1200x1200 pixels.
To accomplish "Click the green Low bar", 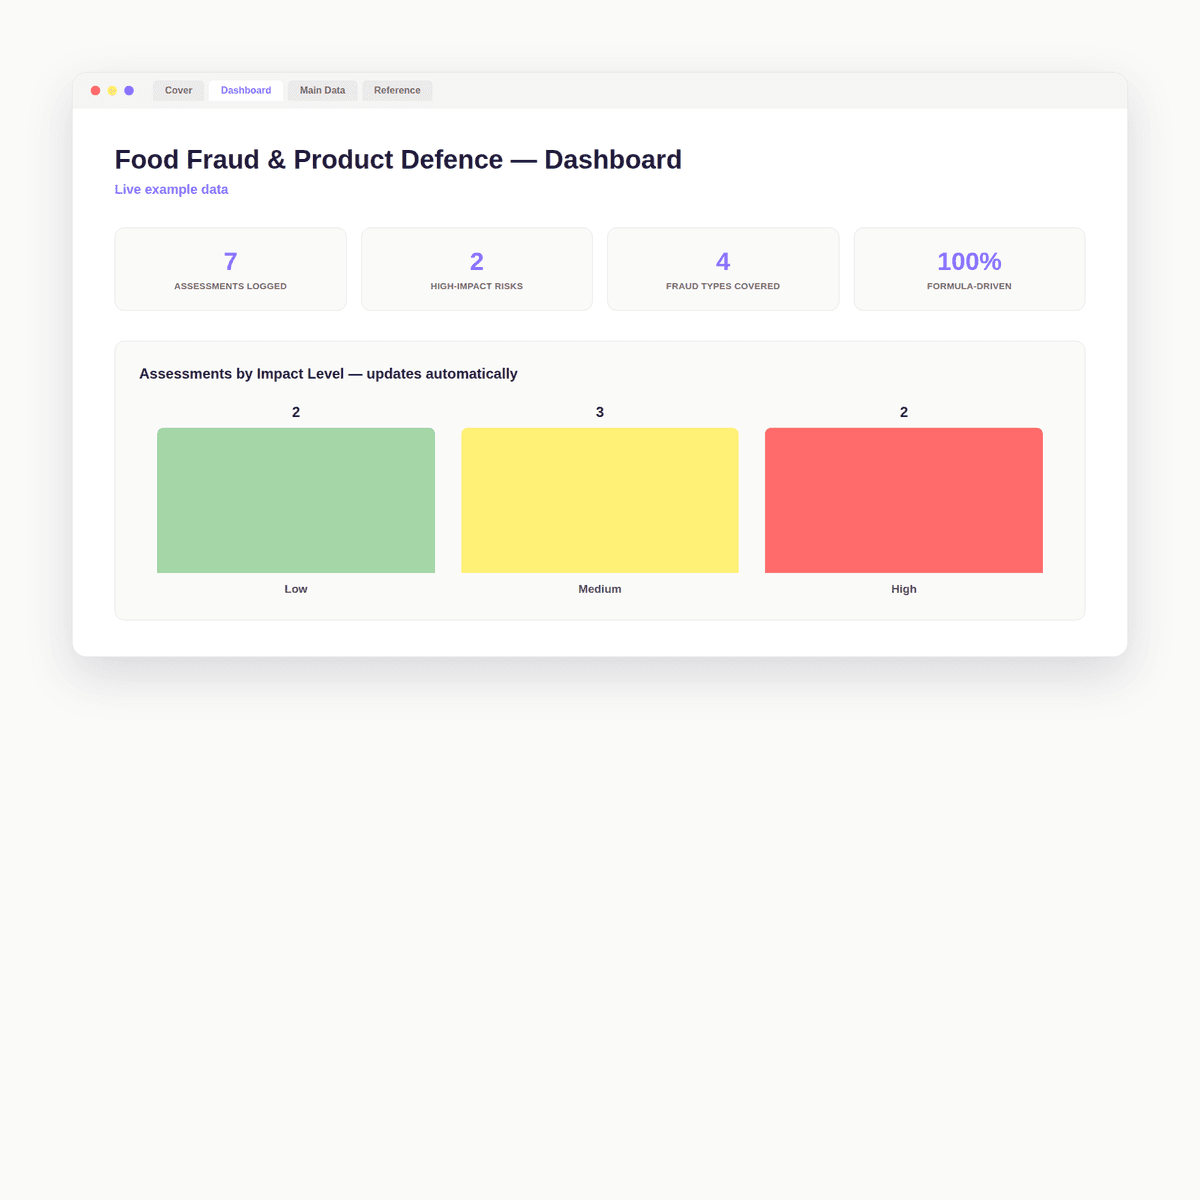I will pos(296,500).
